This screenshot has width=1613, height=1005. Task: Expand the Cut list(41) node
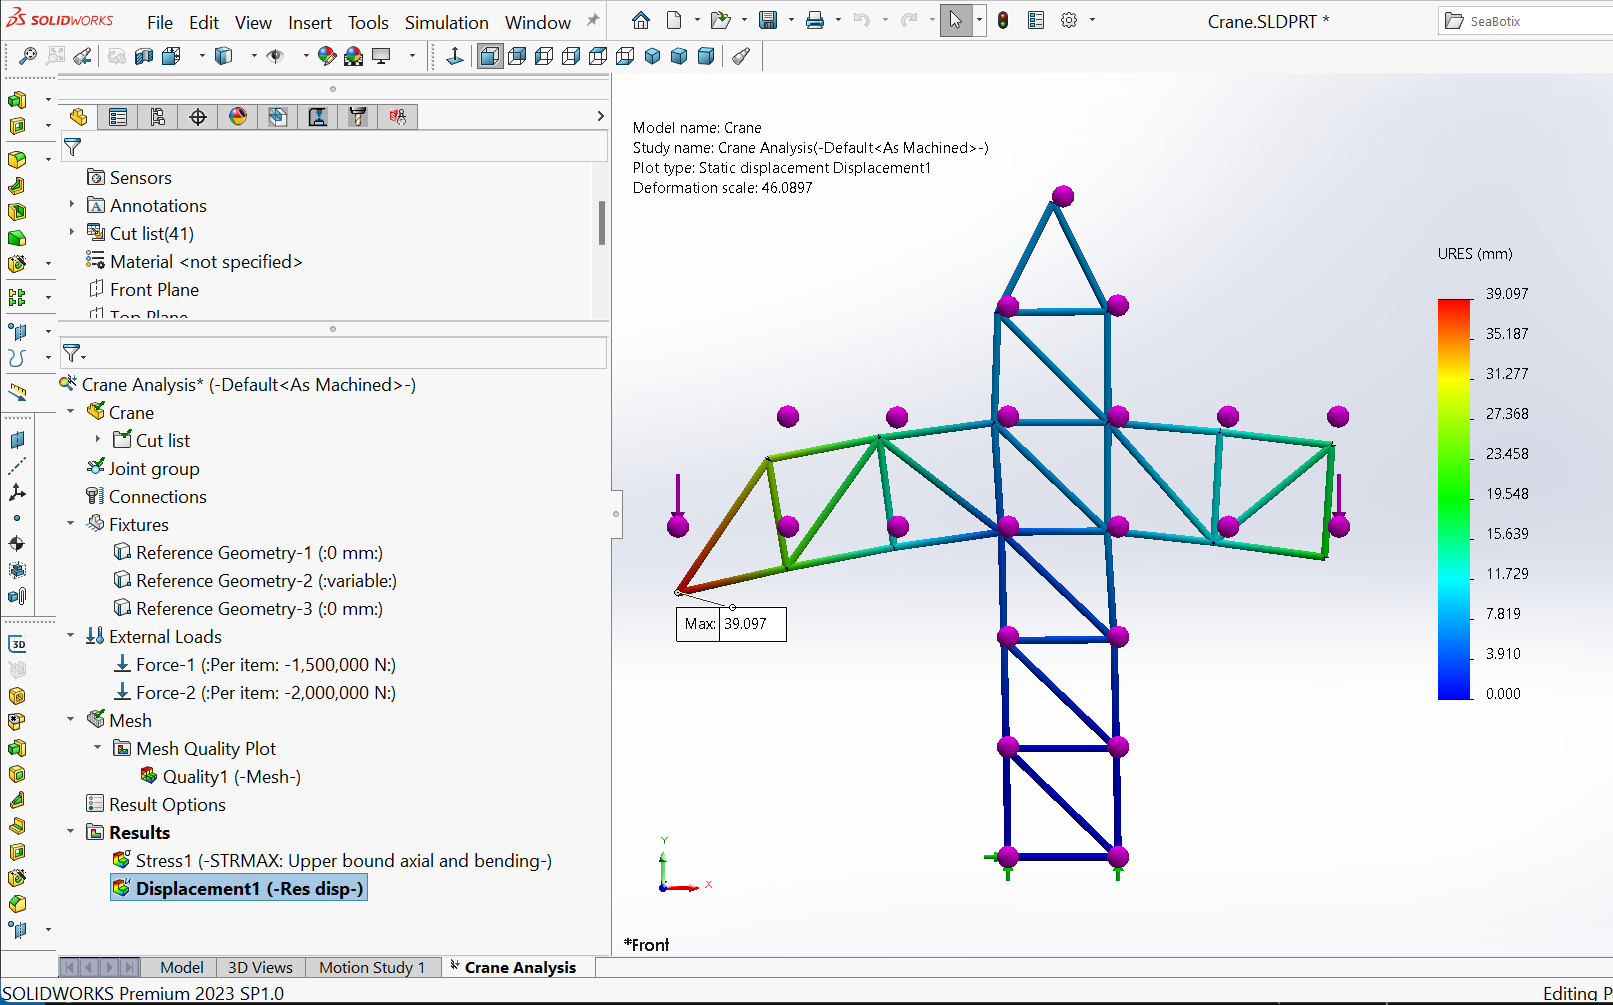(x=71, y=233)
